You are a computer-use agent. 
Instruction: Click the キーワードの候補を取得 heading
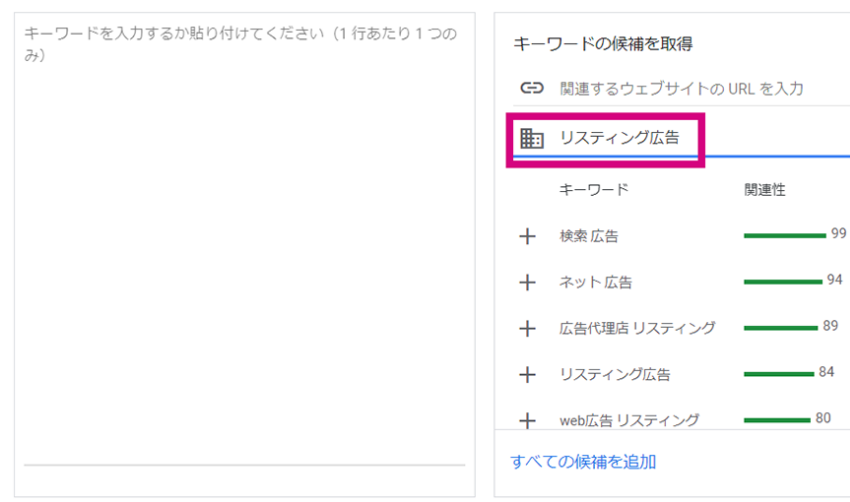[603, 44]
